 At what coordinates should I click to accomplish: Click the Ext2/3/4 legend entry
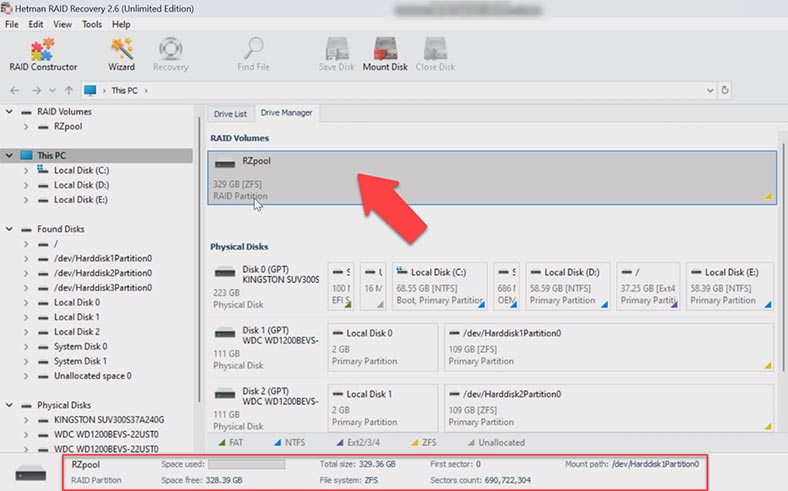pyautogui.click(x=358, y=443)
